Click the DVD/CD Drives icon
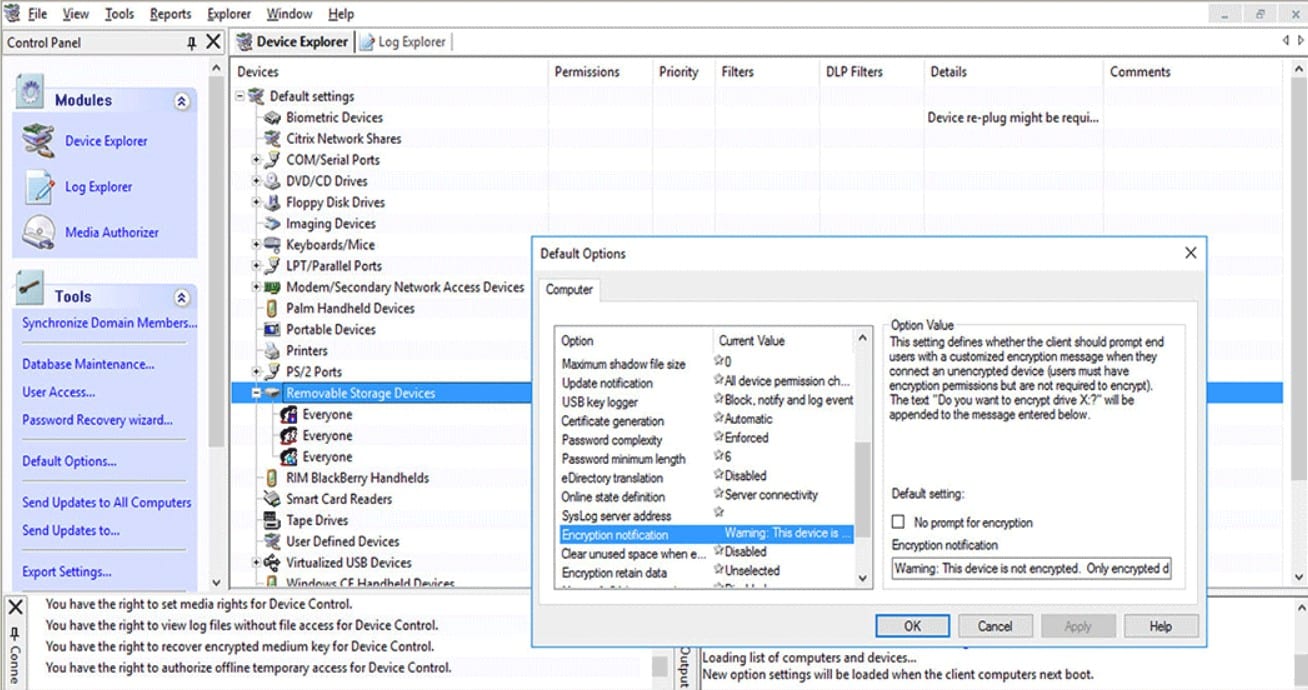 pyautogui.click(x=271, y=181)
